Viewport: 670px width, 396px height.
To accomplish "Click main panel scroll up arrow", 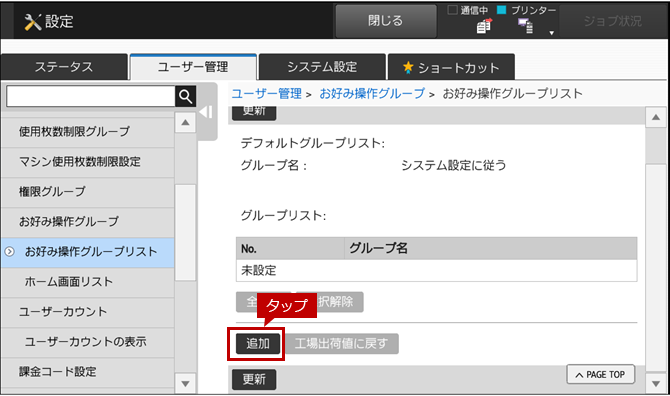I will click(x=656, y=117).
